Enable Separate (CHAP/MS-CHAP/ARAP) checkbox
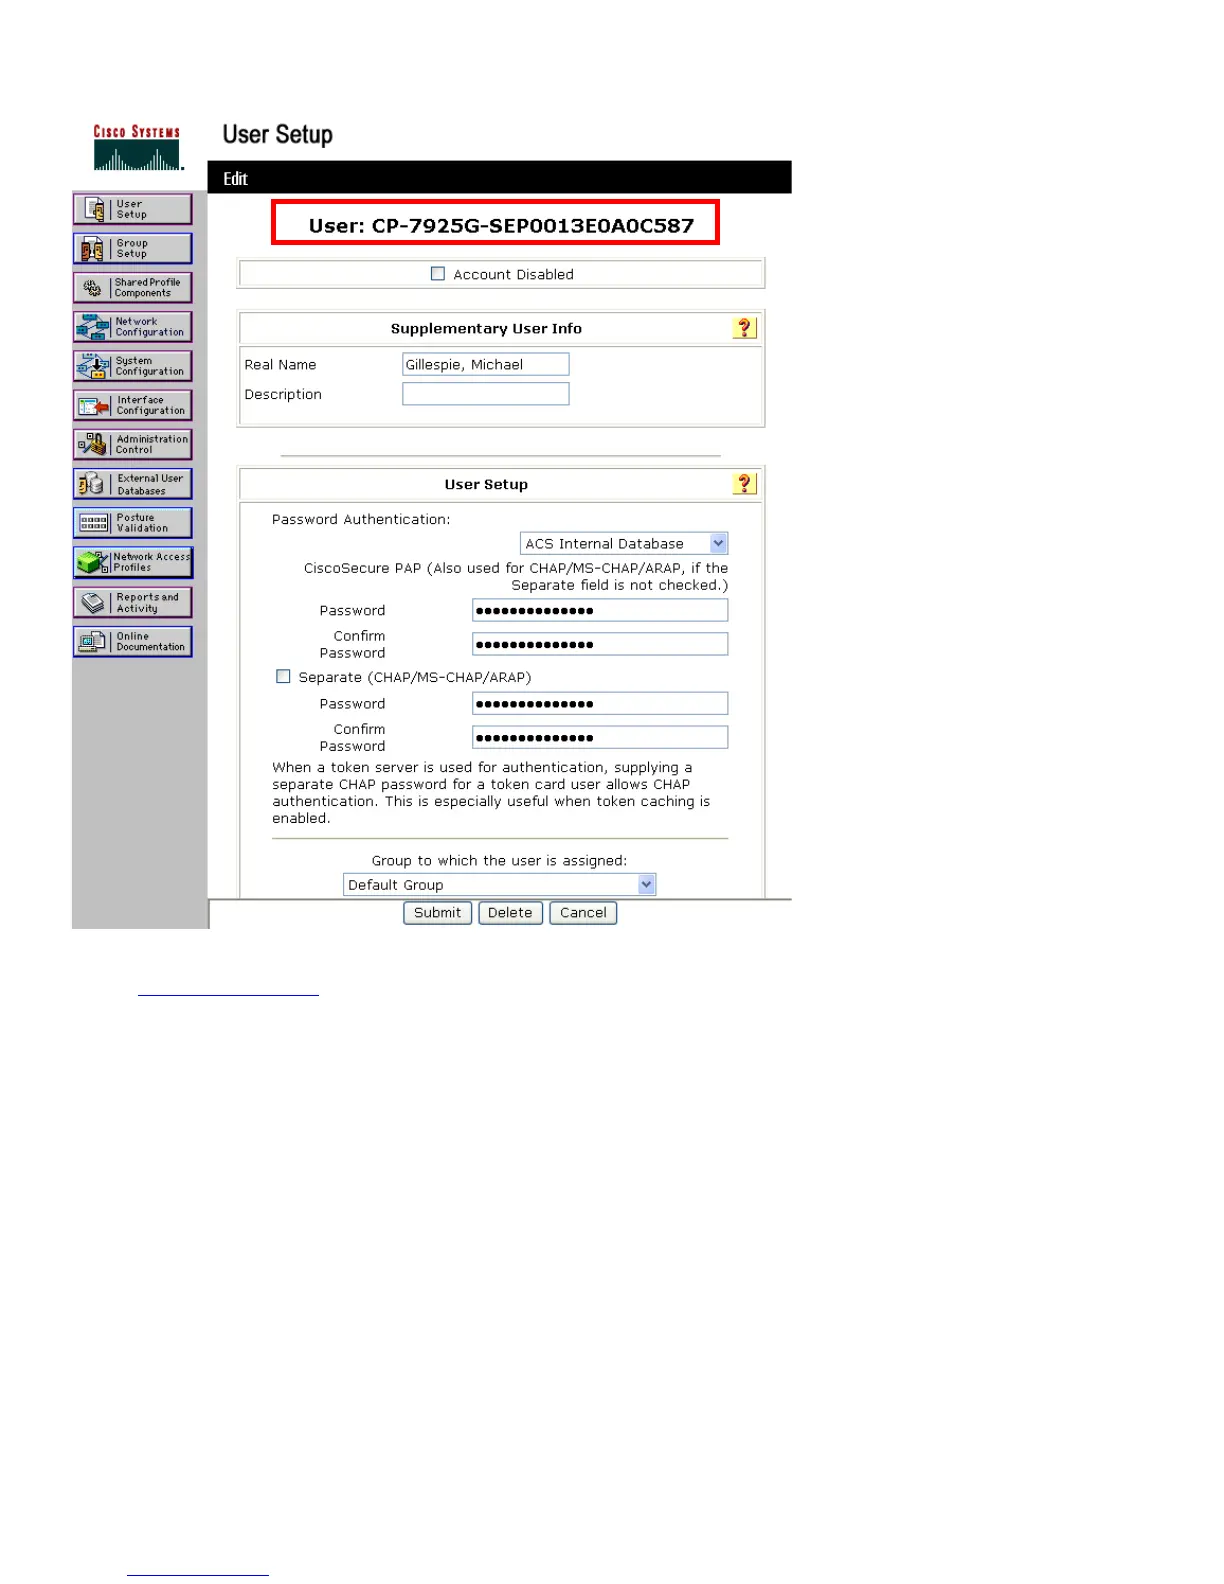 [x=283, y=677]
